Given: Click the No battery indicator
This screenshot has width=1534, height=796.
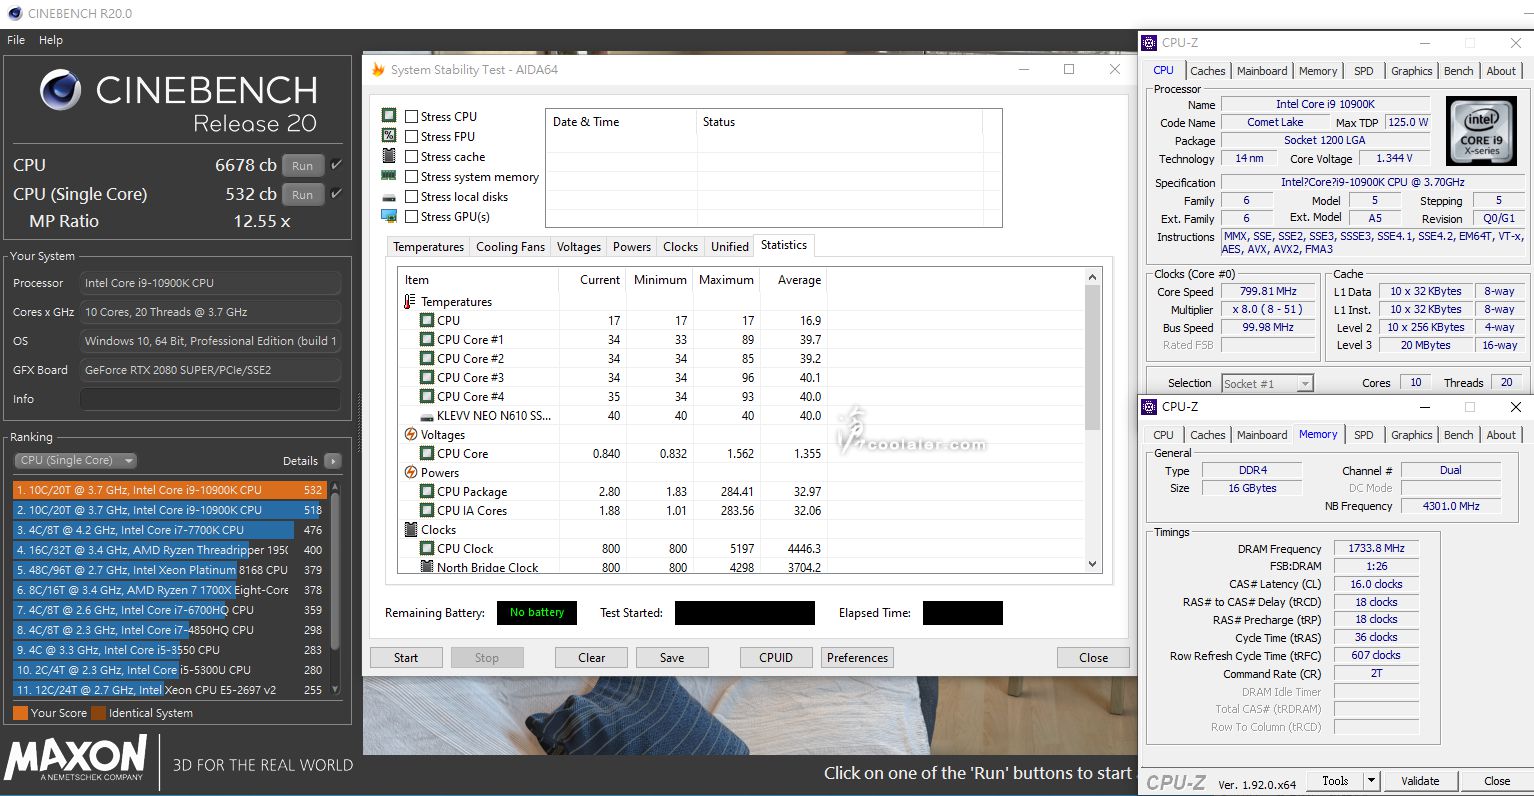Looking at the screenshot, I should [537, 613].
